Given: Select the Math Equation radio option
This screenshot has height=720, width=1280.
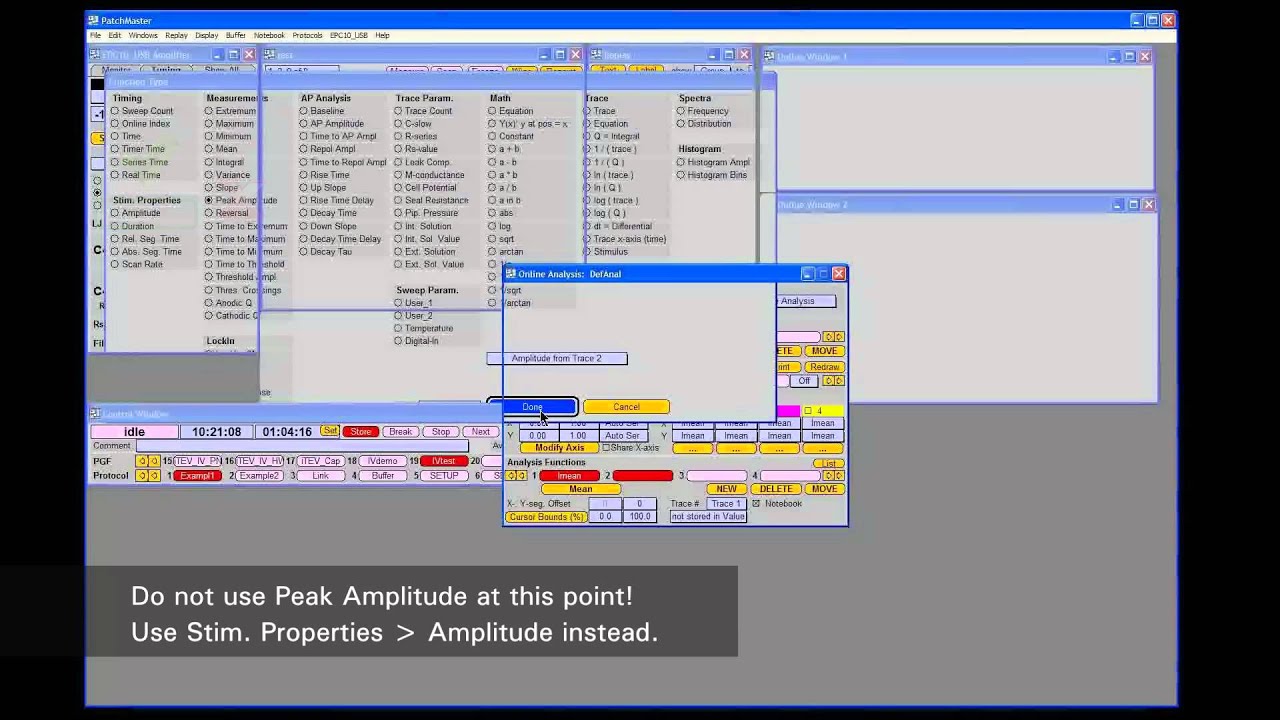Looking at the screenshot, I should [x=492, y=111].
